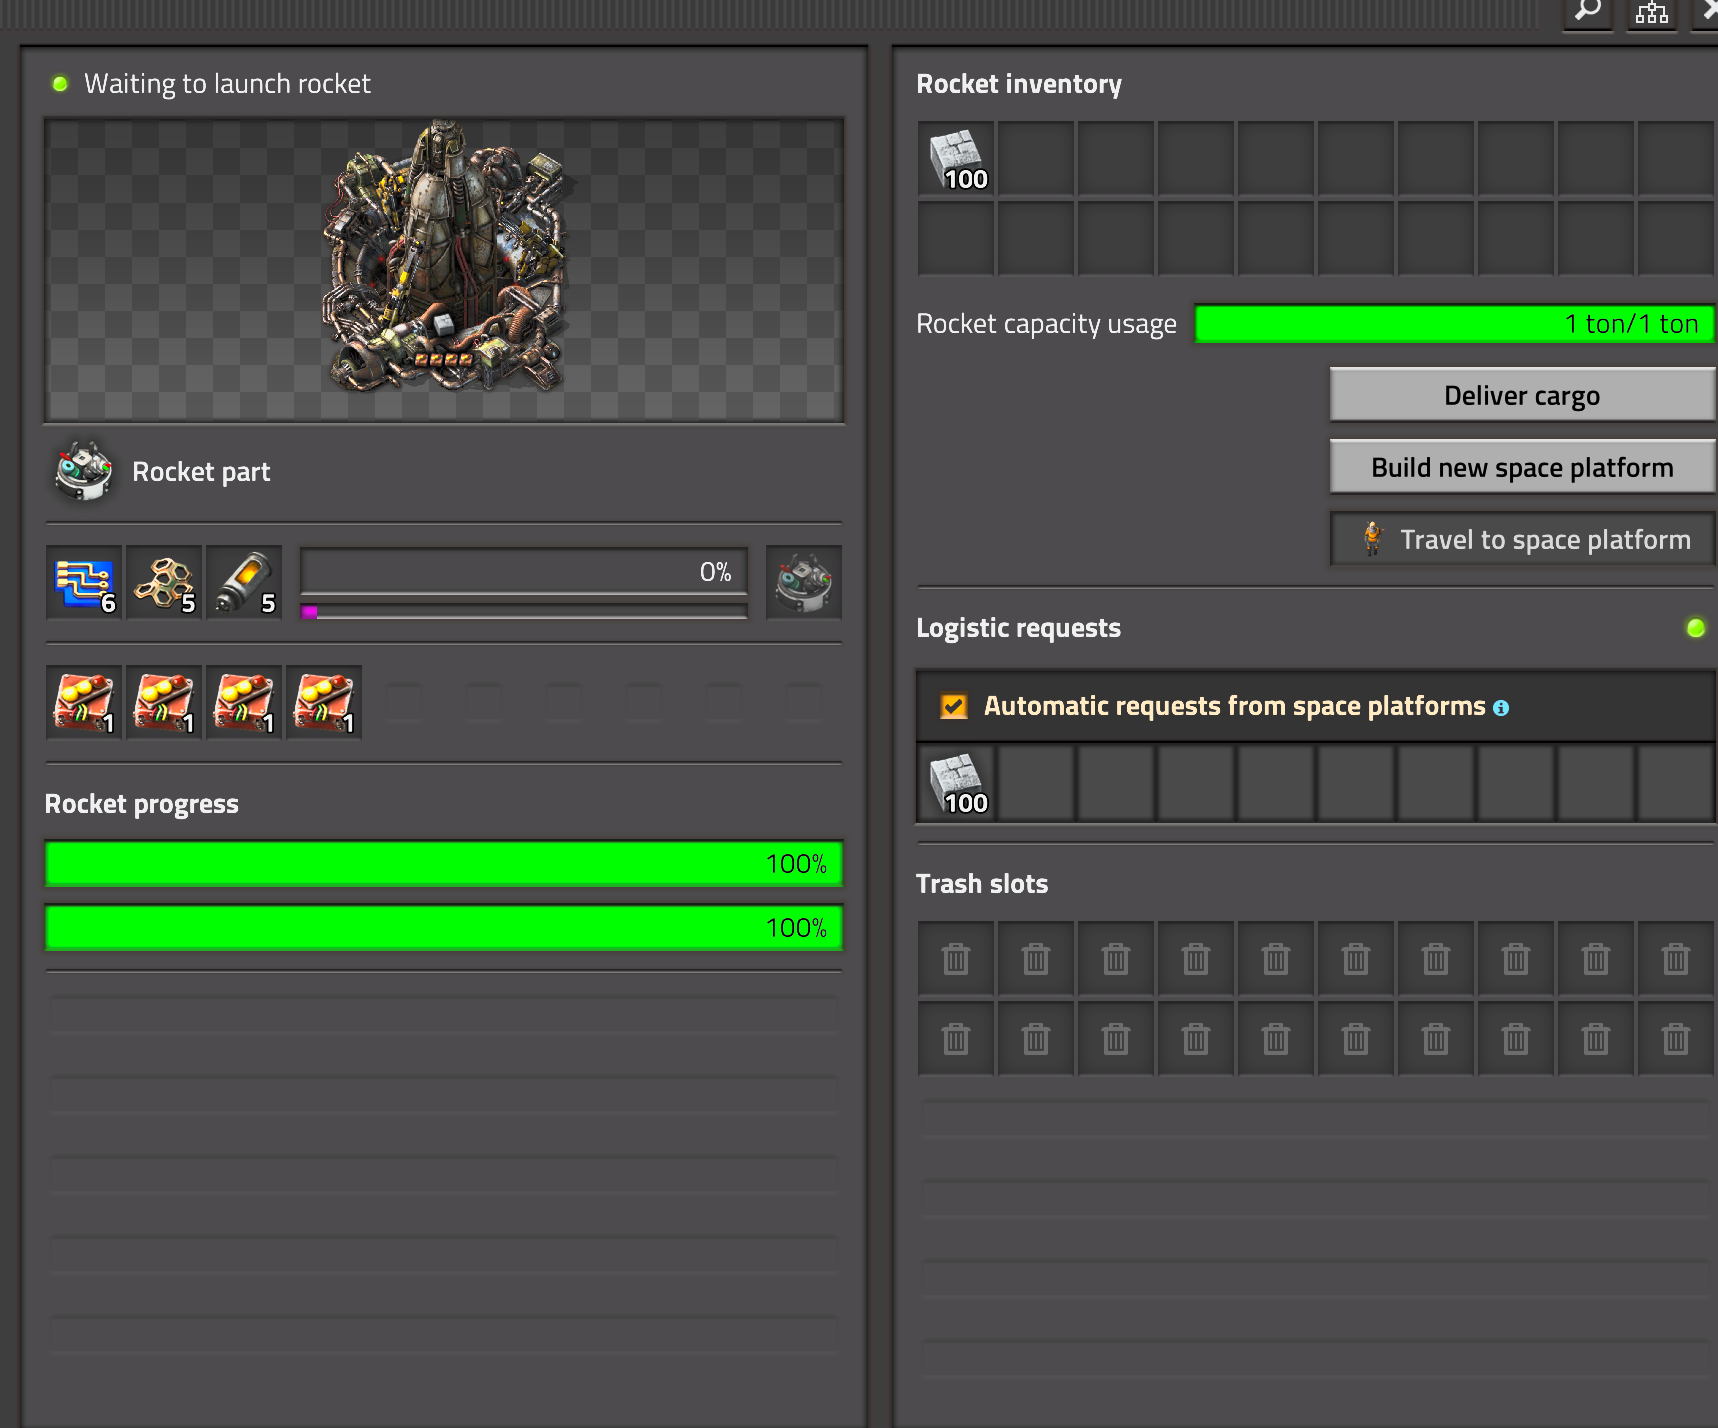This screenshot has height=1428, width=1718.
Task: Click the processing unit ingredient icon
Action: click(x=84, y=582)
